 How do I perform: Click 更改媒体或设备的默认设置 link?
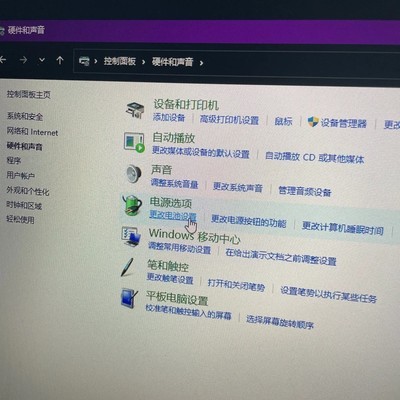[x=201, y=152]
